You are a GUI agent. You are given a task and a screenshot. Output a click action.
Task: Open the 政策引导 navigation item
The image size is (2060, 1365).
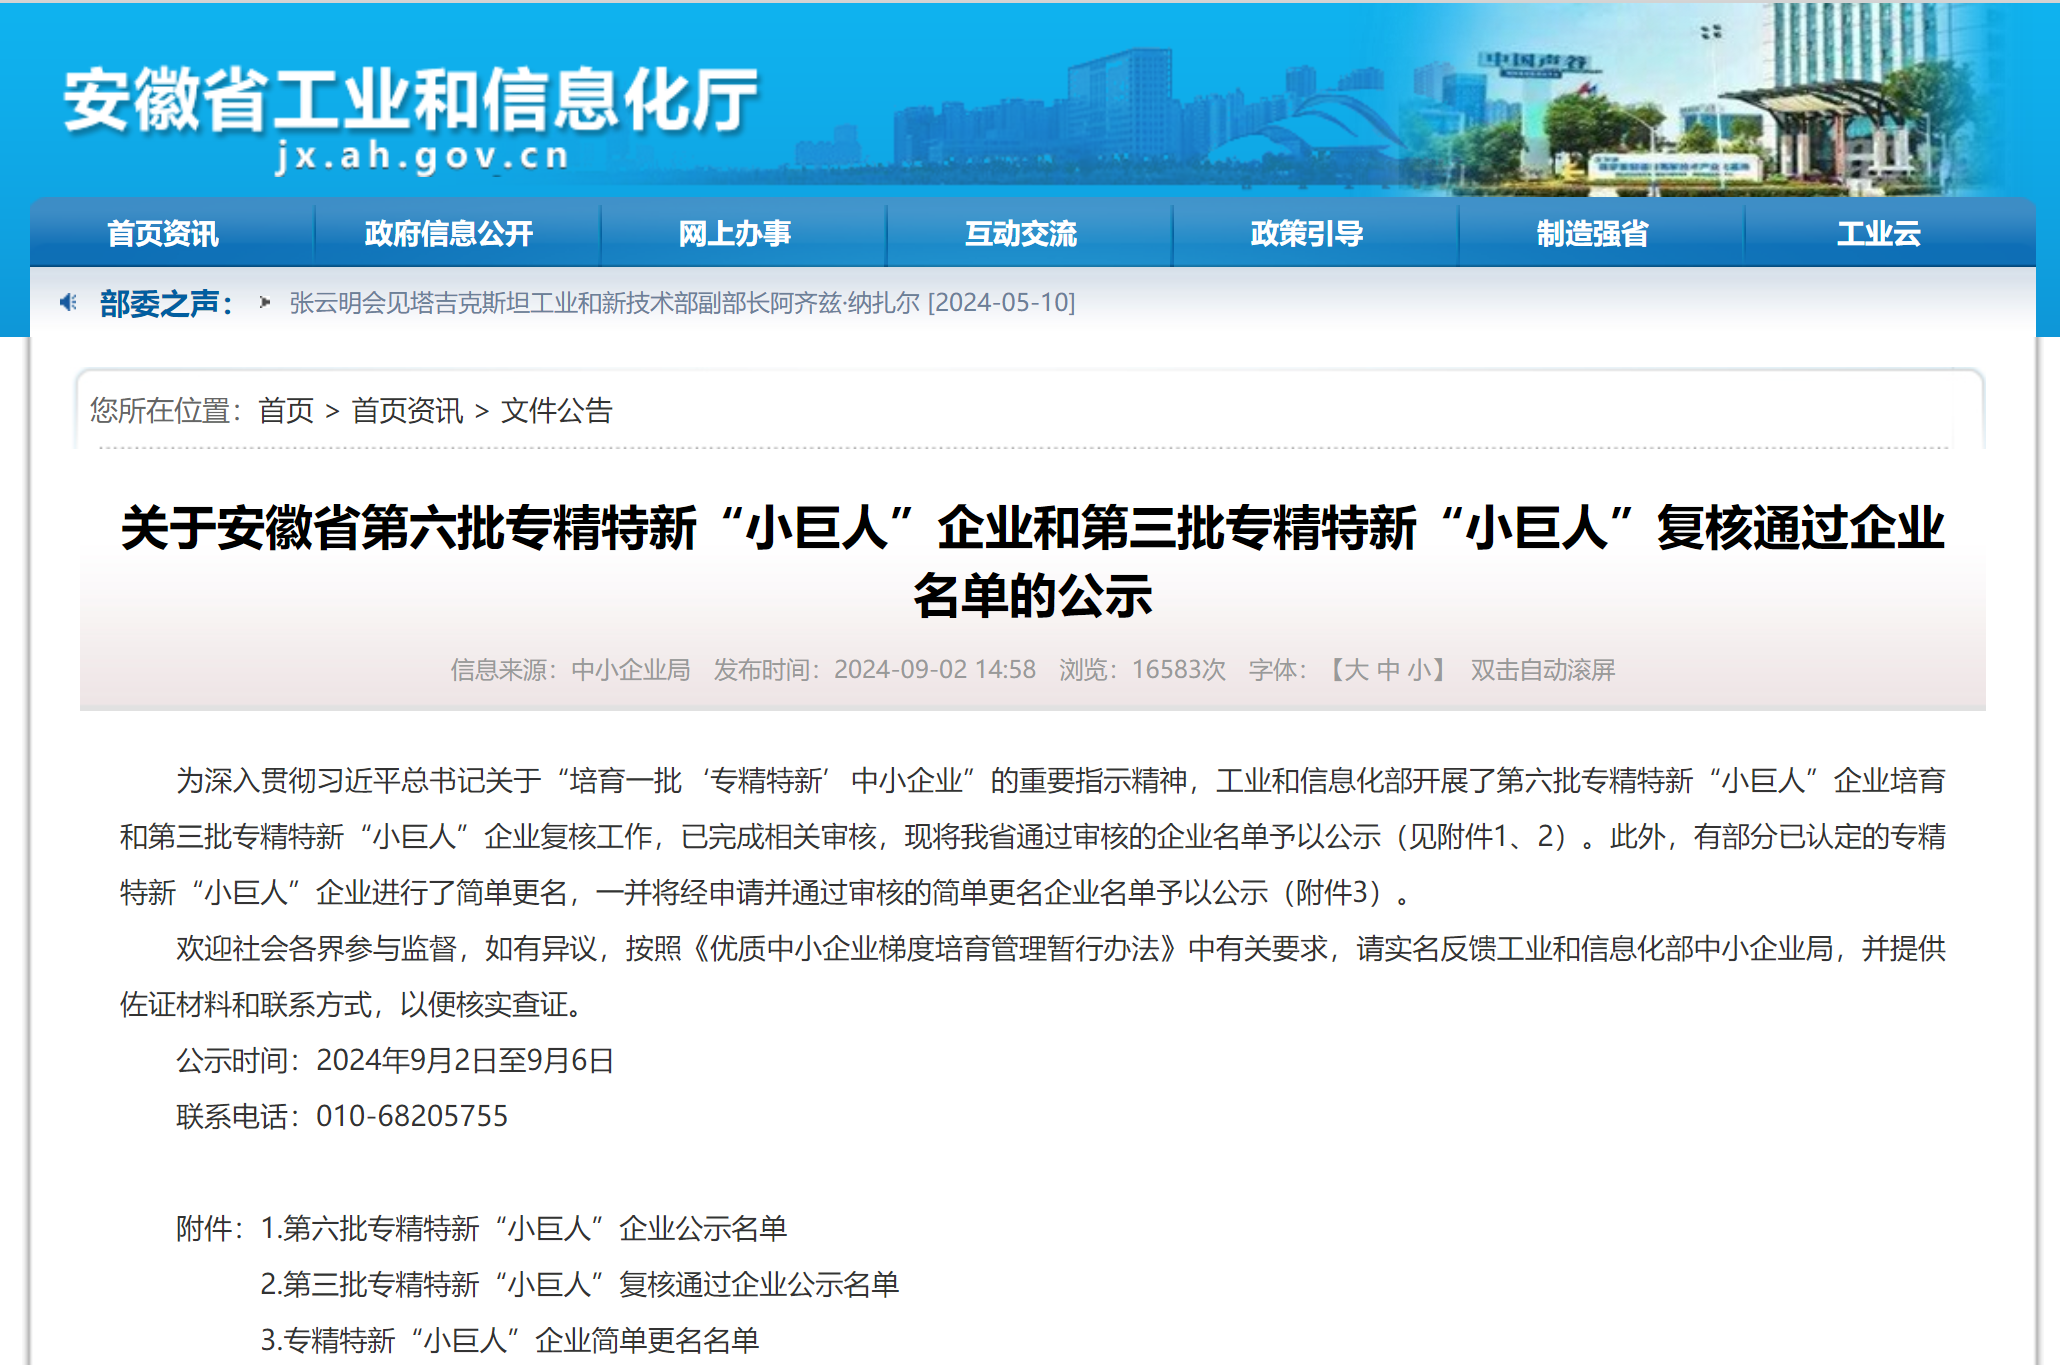[1307, 234]
